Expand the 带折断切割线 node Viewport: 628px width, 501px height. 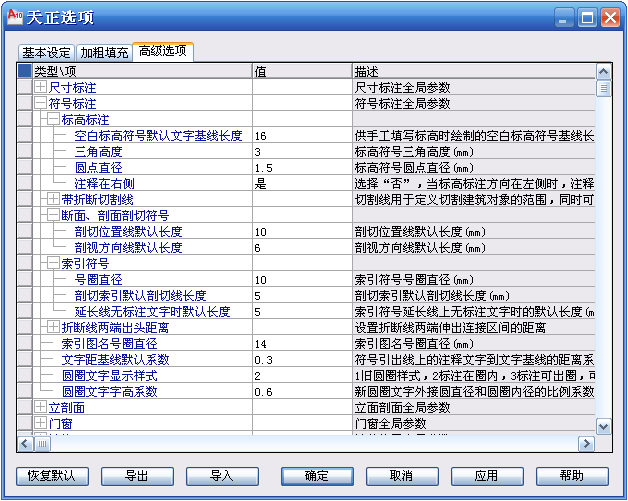[53, 199]
